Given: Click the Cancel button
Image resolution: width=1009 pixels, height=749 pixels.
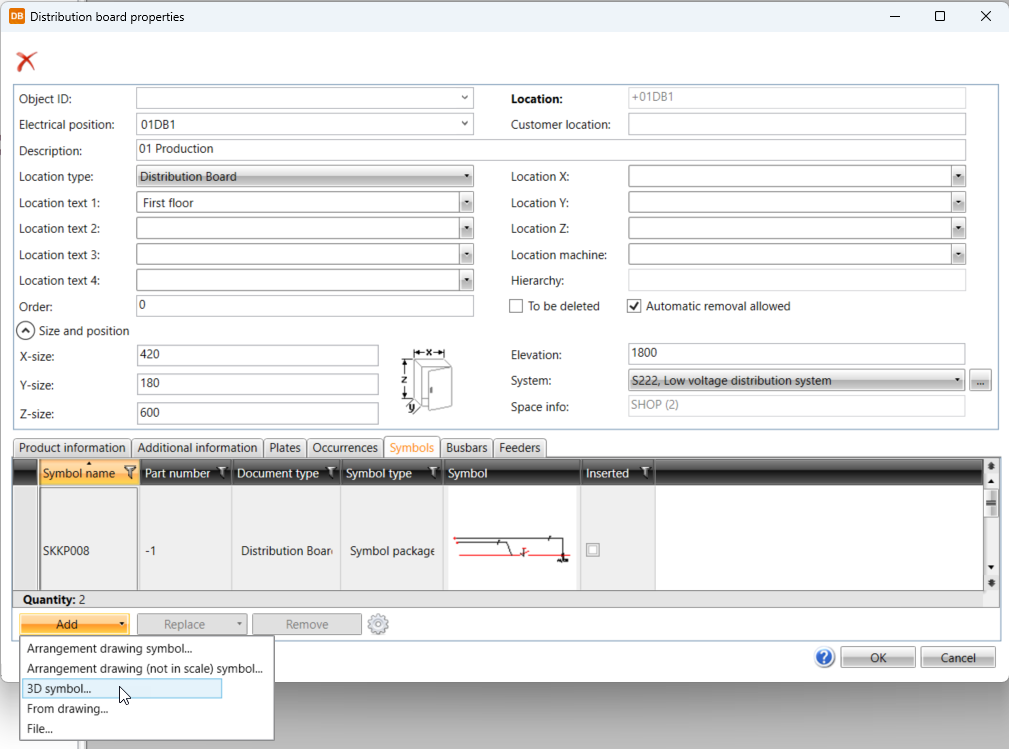Looking at the screenshot, I should (957, 657).
